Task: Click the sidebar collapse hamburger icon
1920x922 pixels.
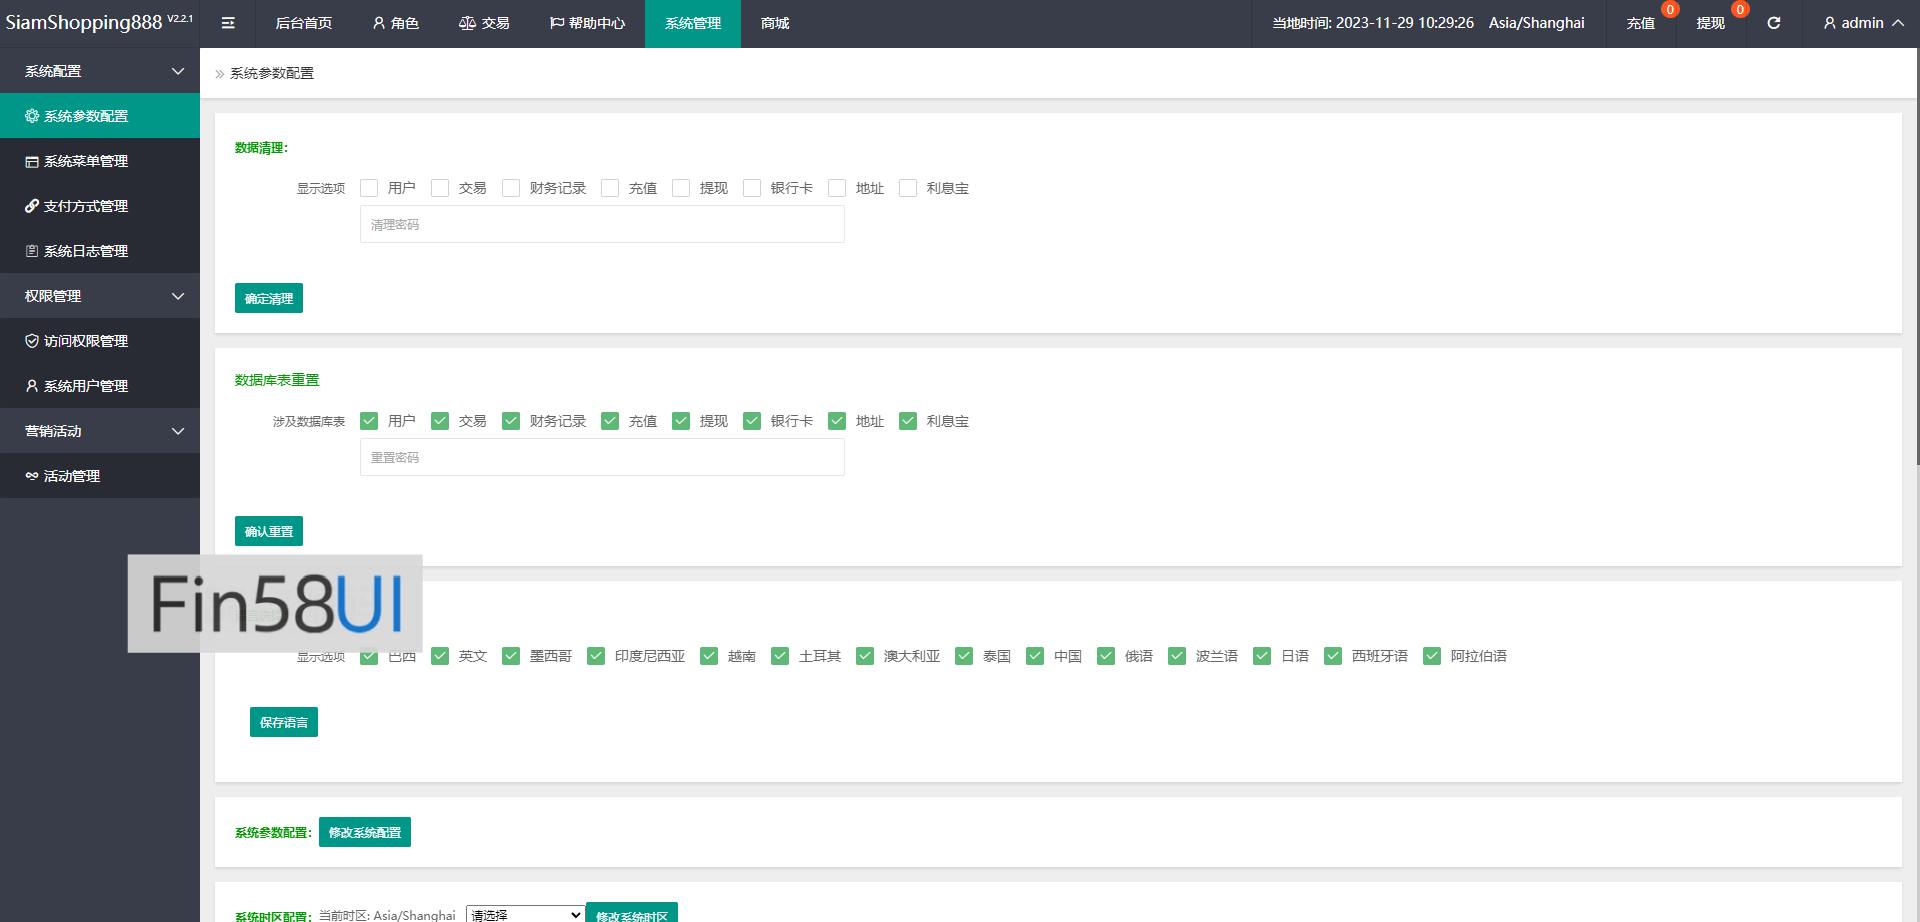Action: click(x=228, y=23)
